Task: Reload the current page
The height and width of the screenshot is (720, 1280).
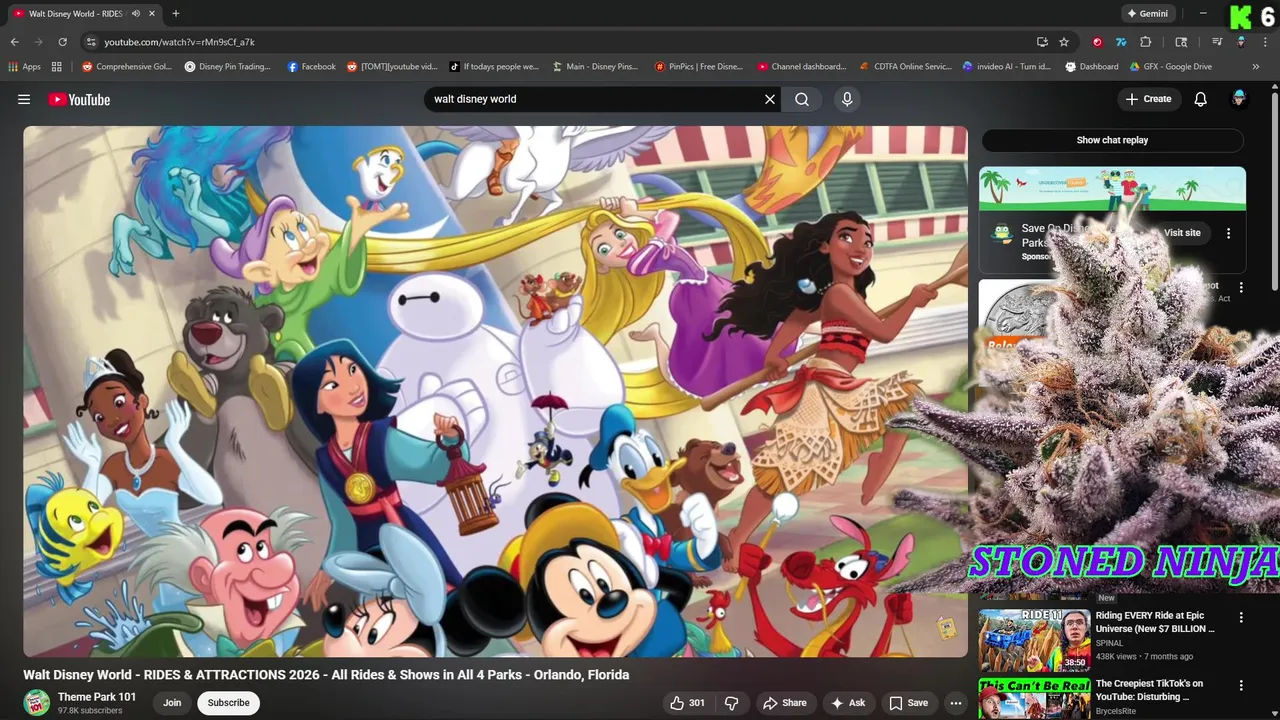Action: (62, 42)
